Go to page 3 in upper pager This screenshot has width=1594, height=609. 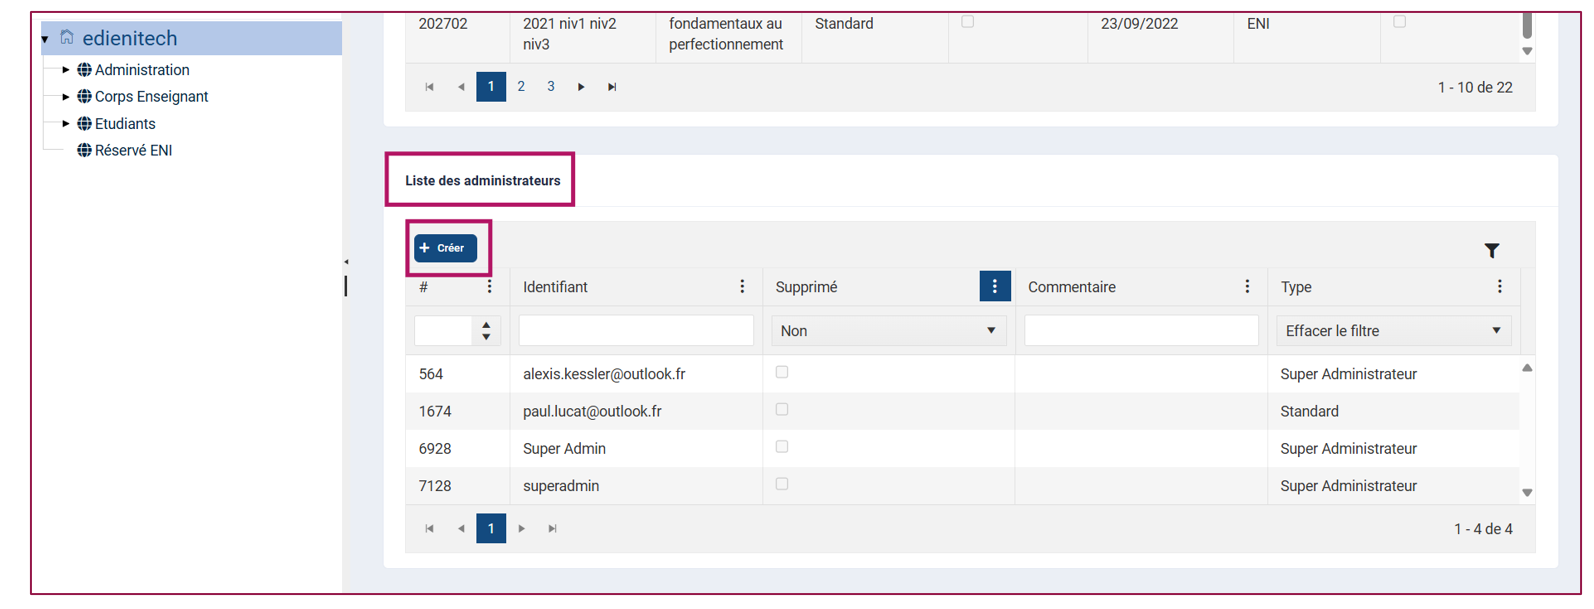[551, 87]
